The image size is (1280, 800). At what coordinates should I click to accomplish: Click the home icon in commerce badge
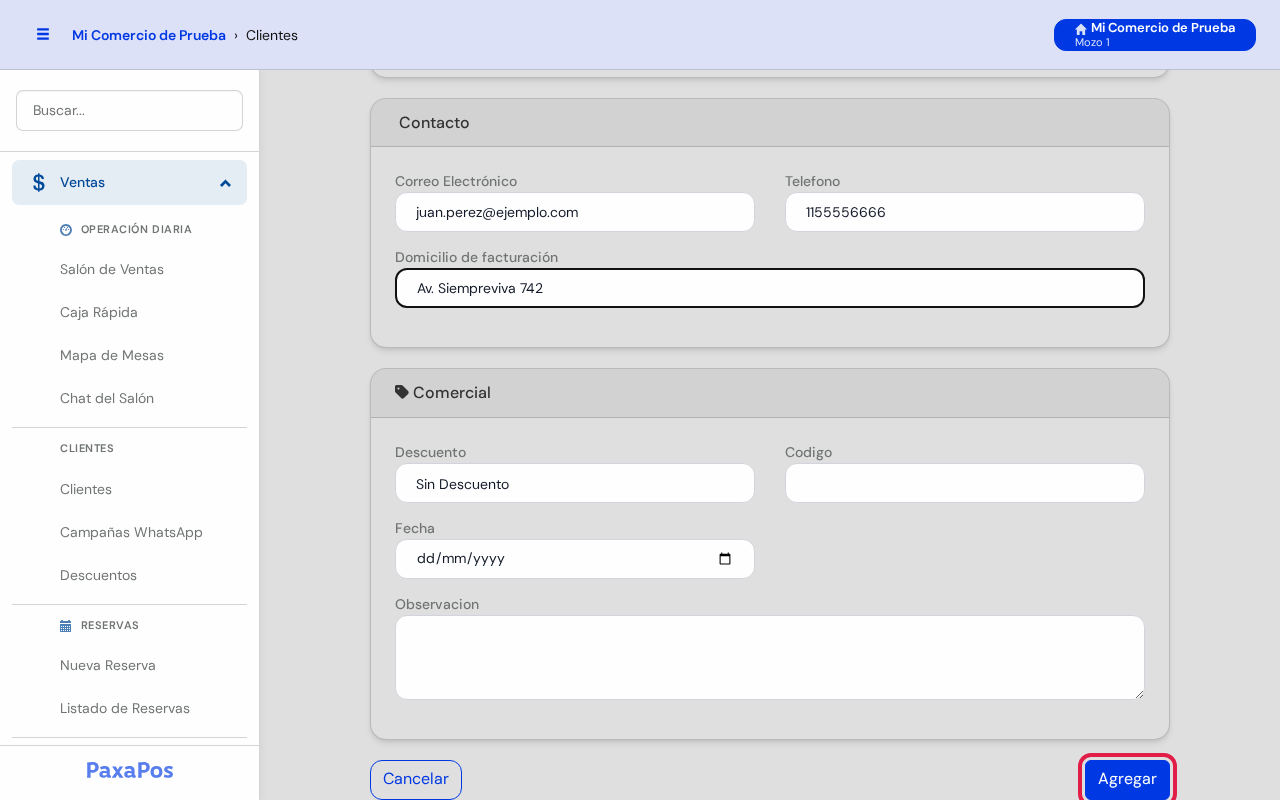pos(1081,29)
